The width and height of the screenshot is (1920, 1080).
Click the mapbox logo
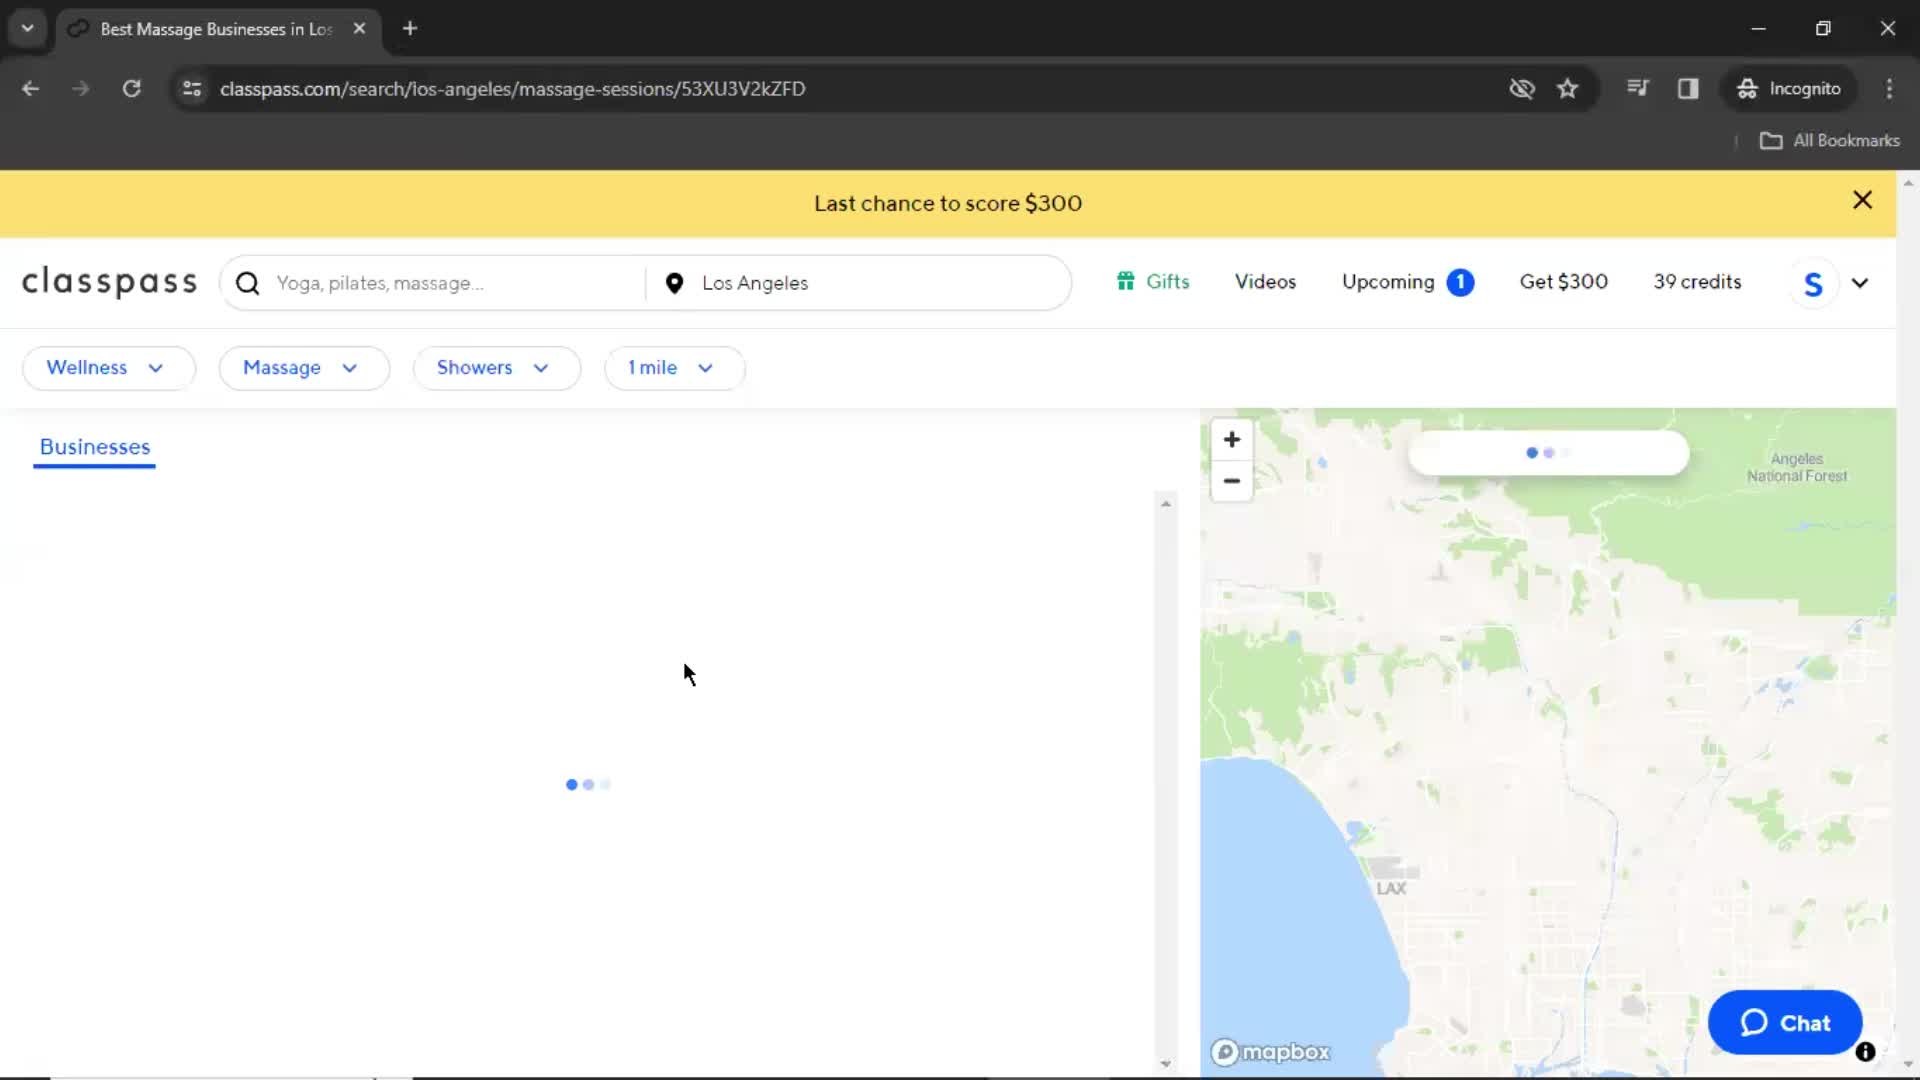point(1271,1052)
